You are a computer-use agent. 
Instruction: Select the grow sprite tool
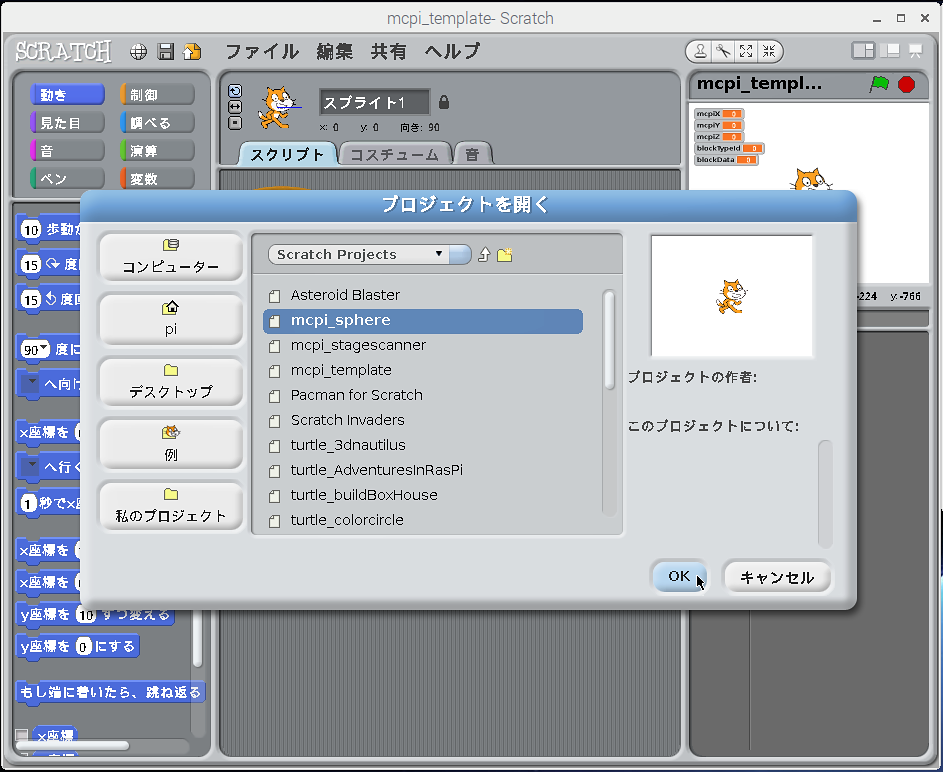coord(746,52)
